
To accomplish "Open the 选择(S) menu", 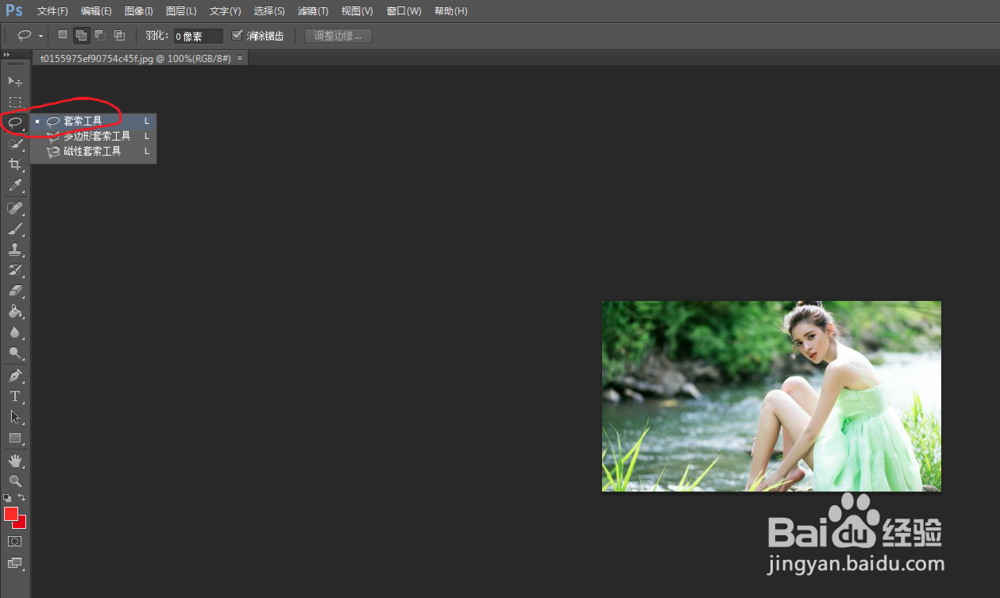I will tap(269, 11).
